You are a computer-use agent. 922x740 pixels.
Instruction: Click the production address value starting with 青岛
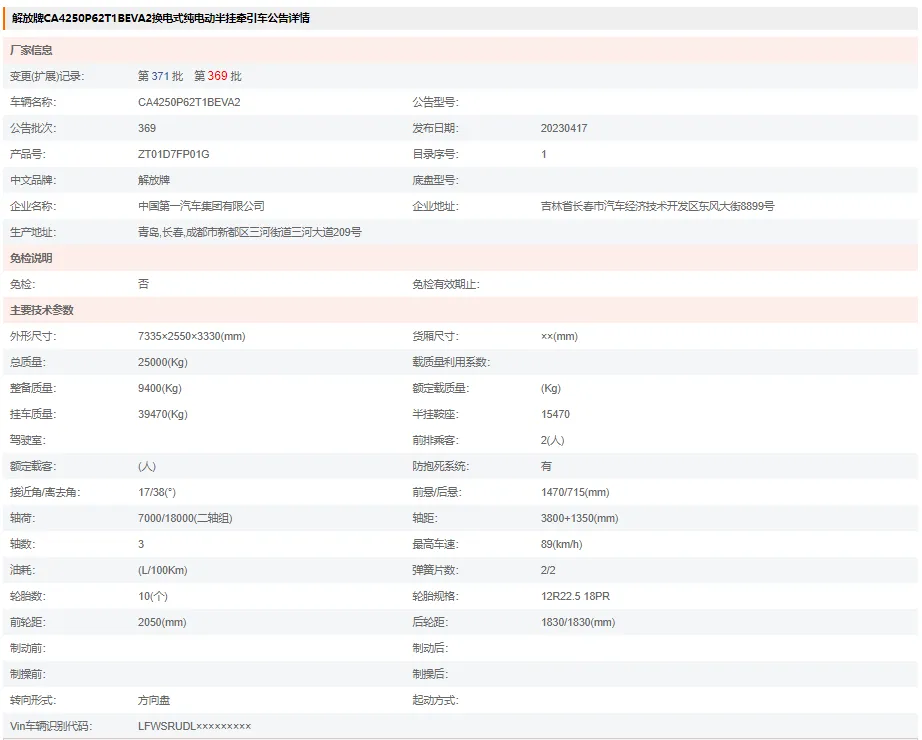pos(249,232)
